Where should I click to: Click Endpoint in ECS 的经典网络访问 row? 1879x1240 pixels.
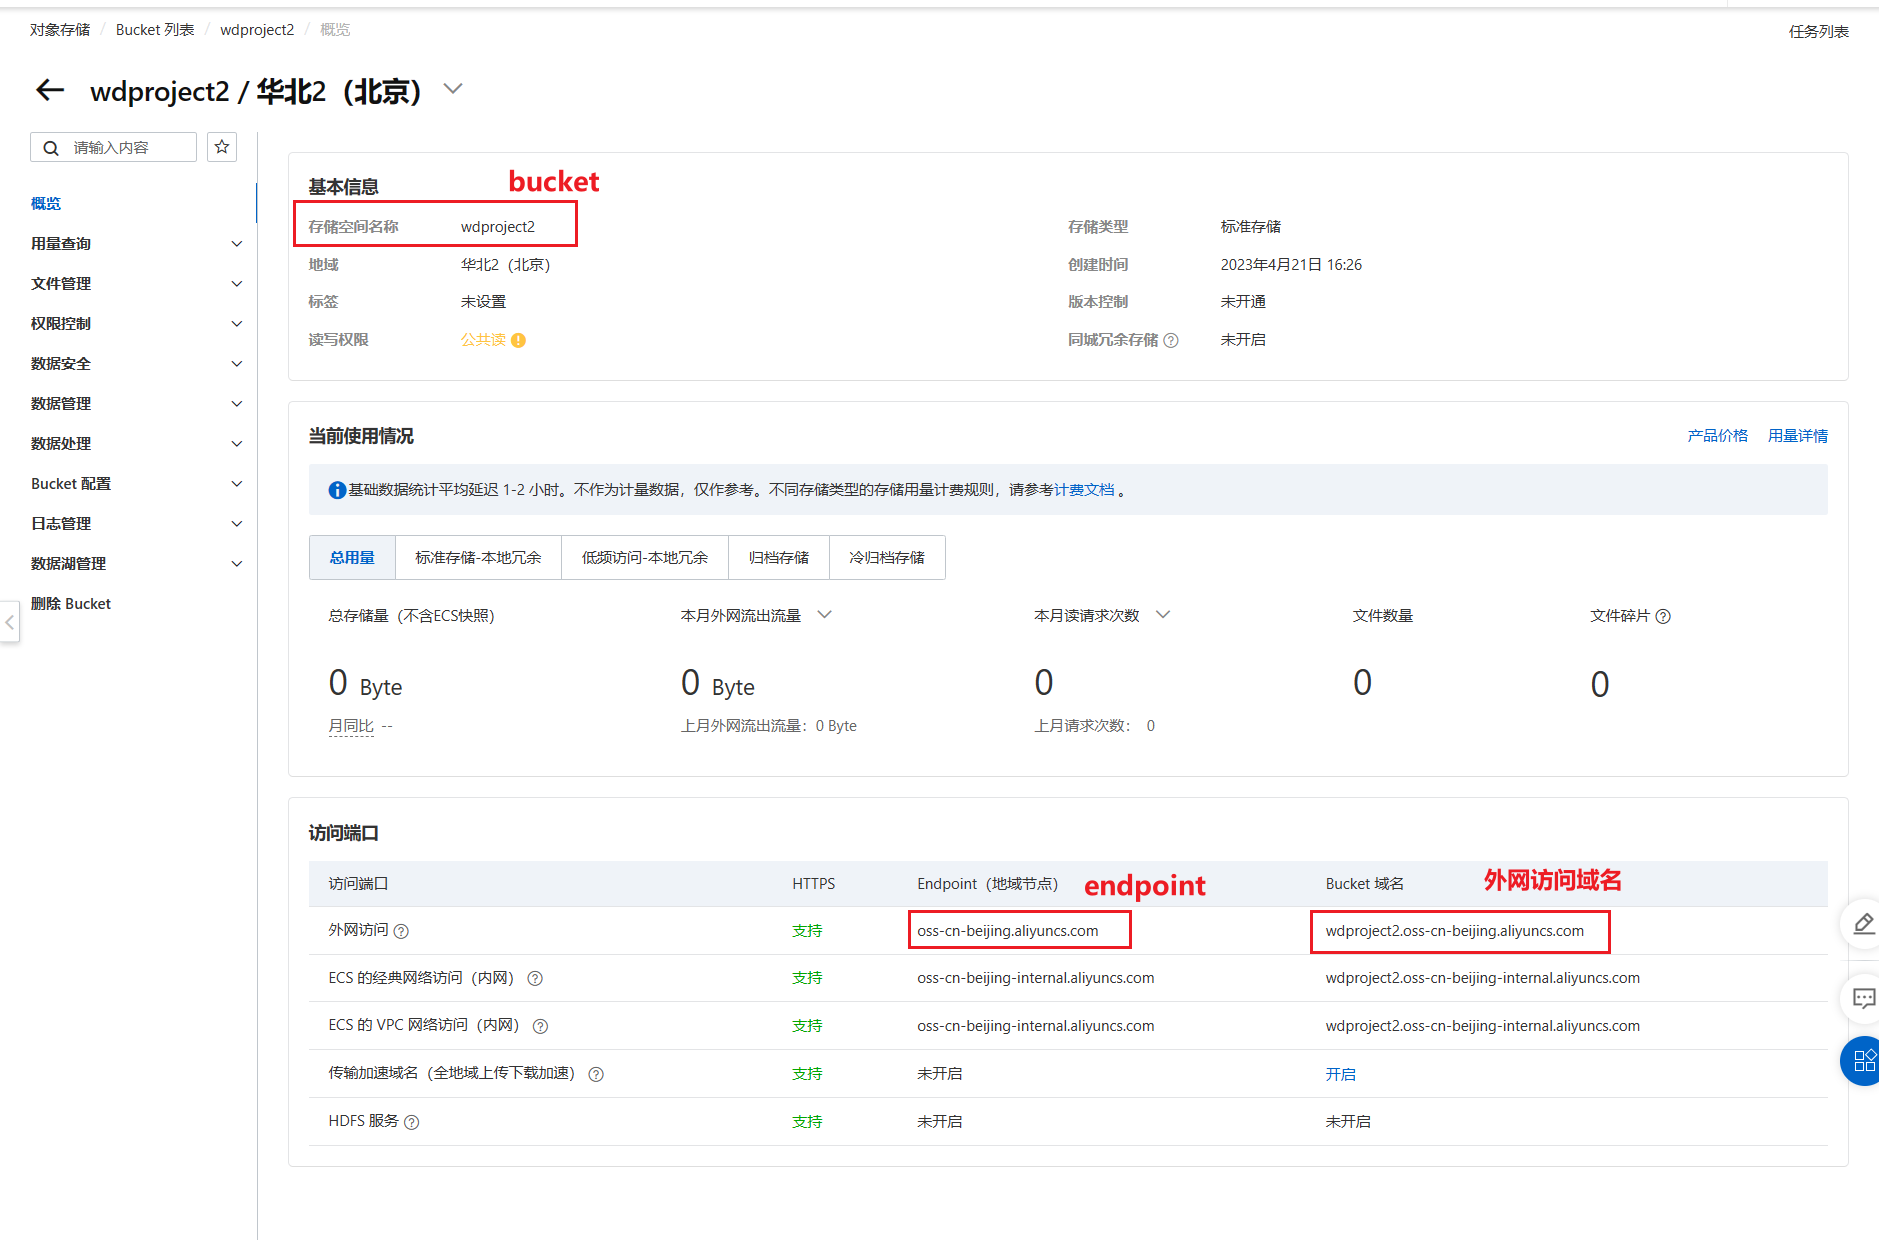(1036, 978)
